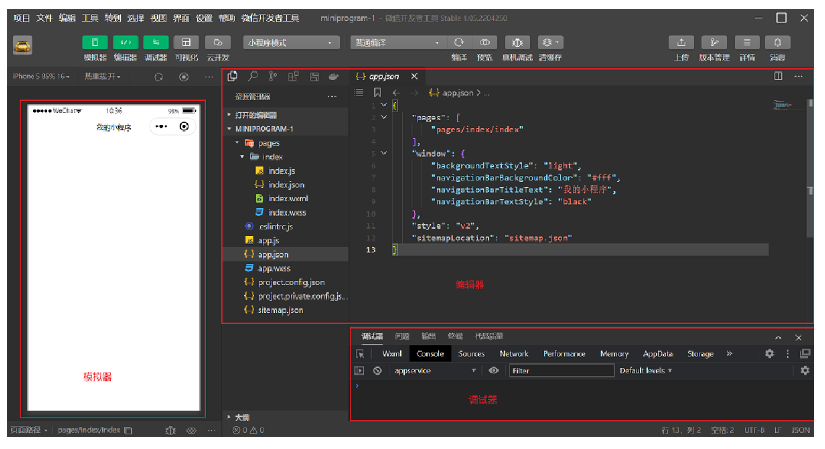The image size is (825, 449).
Task: Select the Network devtools tab
Action: 514,354
